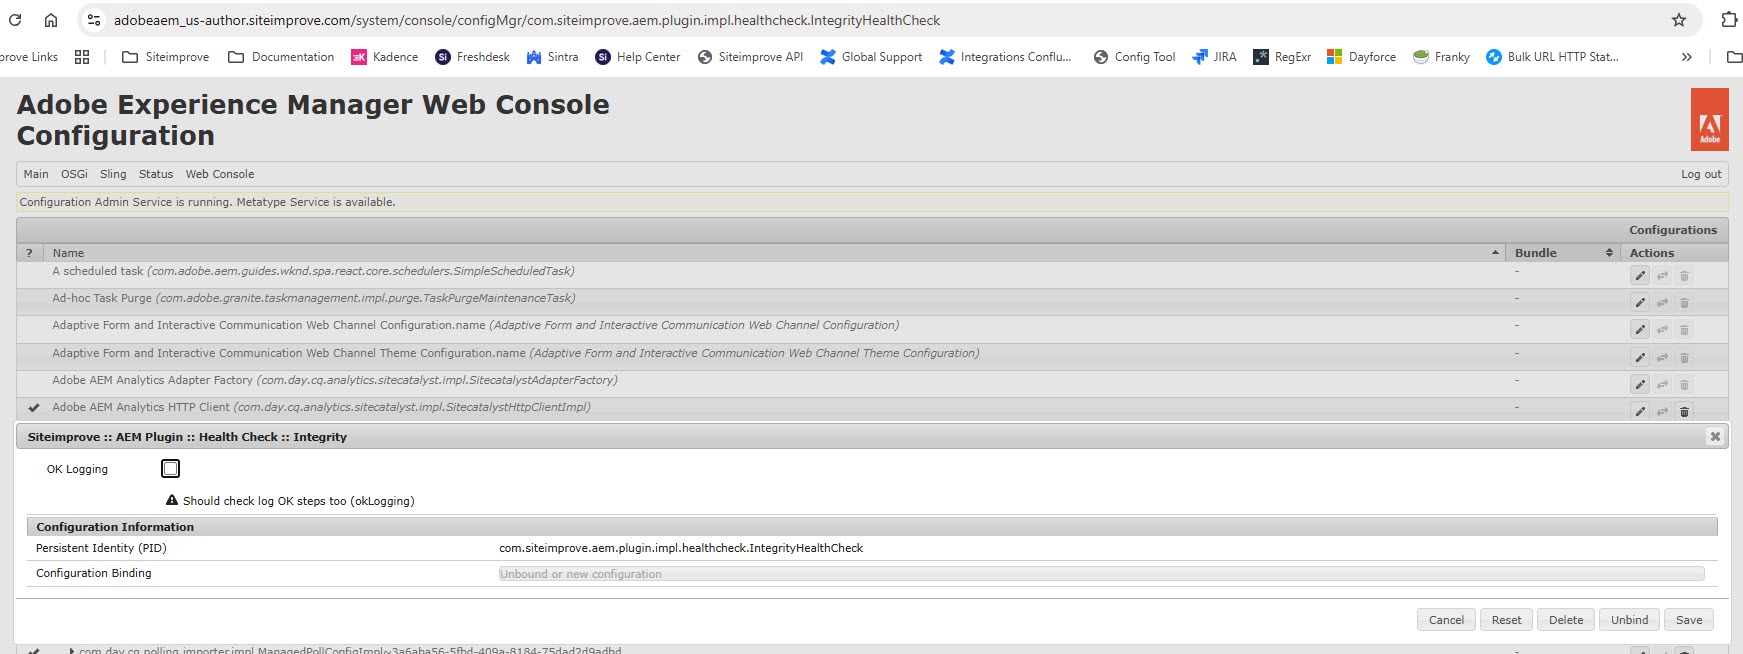Trash icon for Ad-hoc Task Purge row
The image size is (1743, 654).
point(1684,303)
